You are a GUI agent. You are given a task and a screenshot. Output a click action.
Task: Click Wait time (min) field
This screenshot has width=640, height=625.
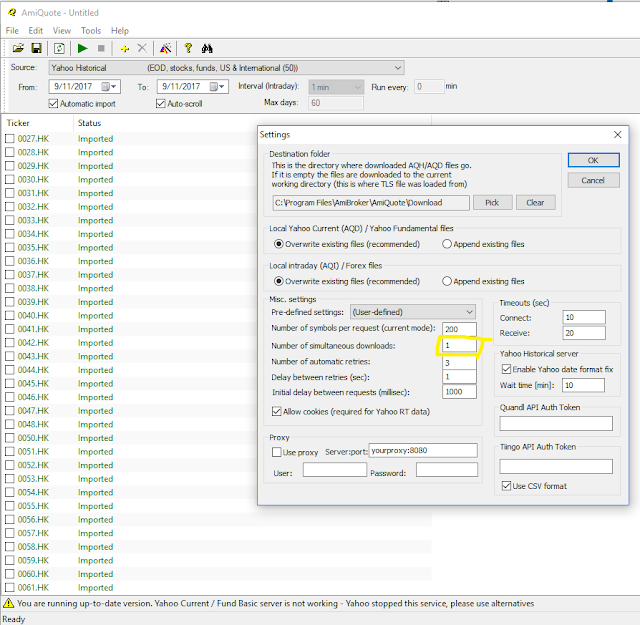point(583,385)
